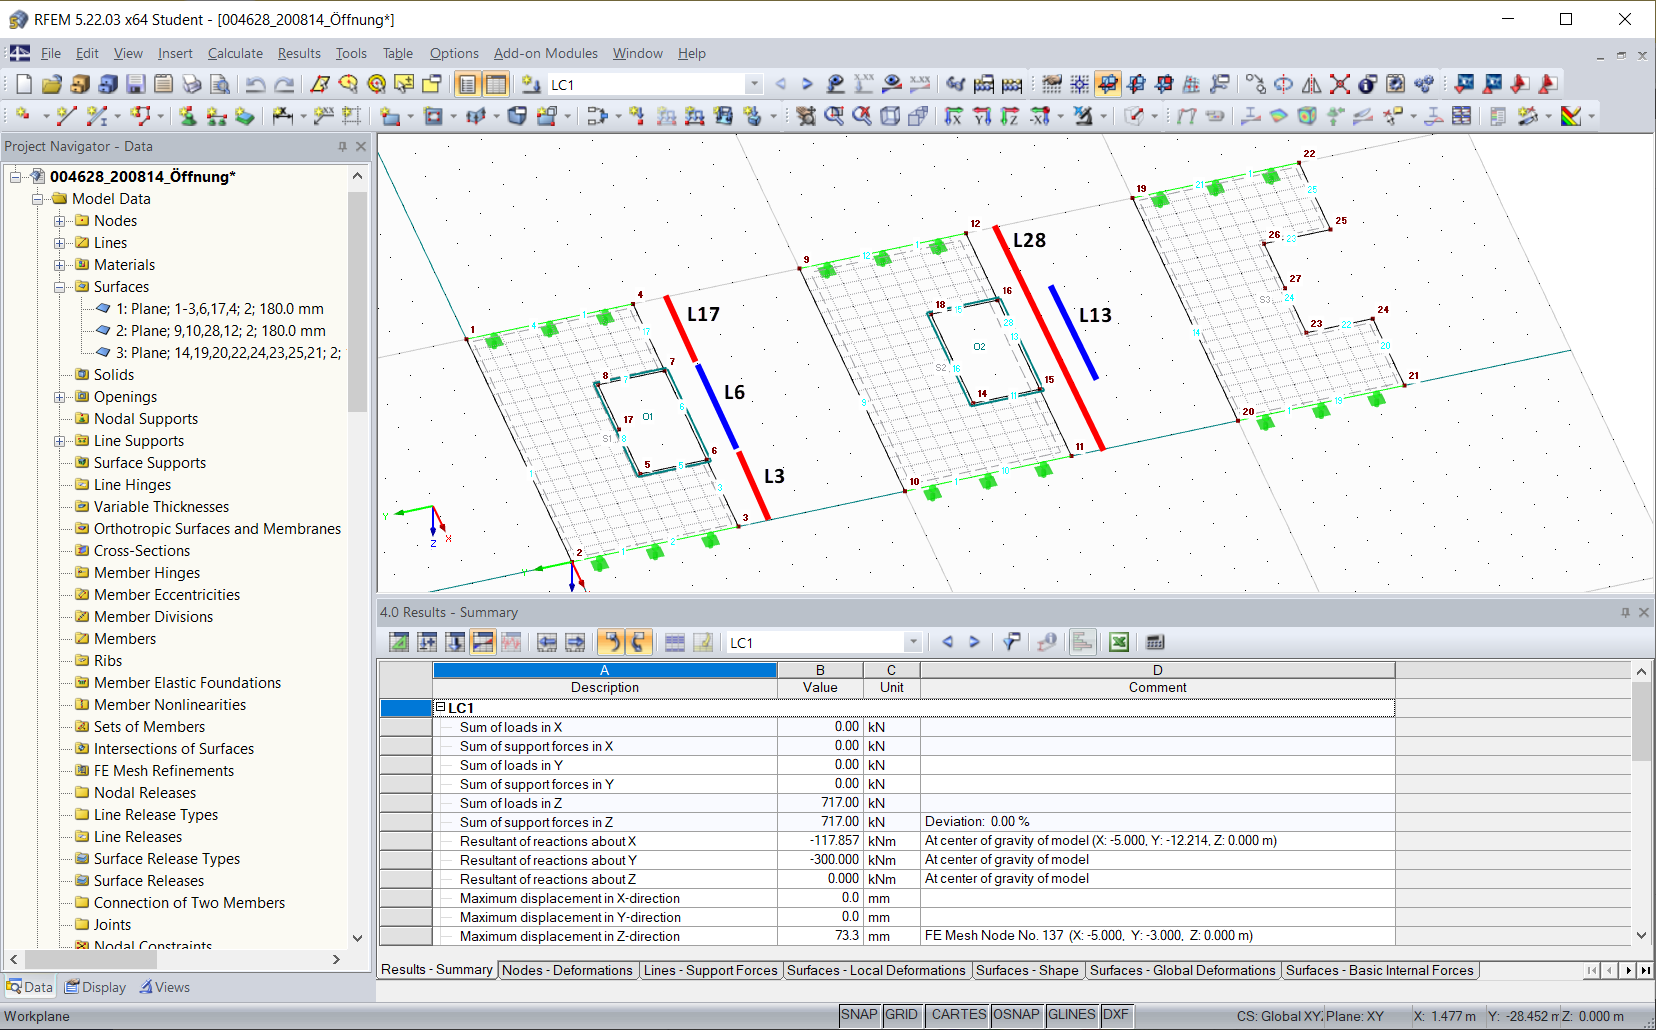Toggle the SNAP status bar button

click(859, 1015)
